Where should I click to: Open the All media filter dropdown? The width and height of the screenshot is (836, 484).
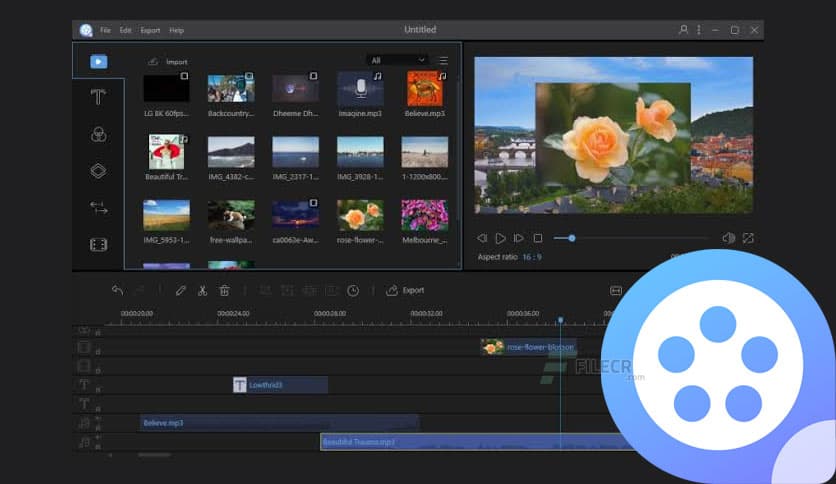397,60
